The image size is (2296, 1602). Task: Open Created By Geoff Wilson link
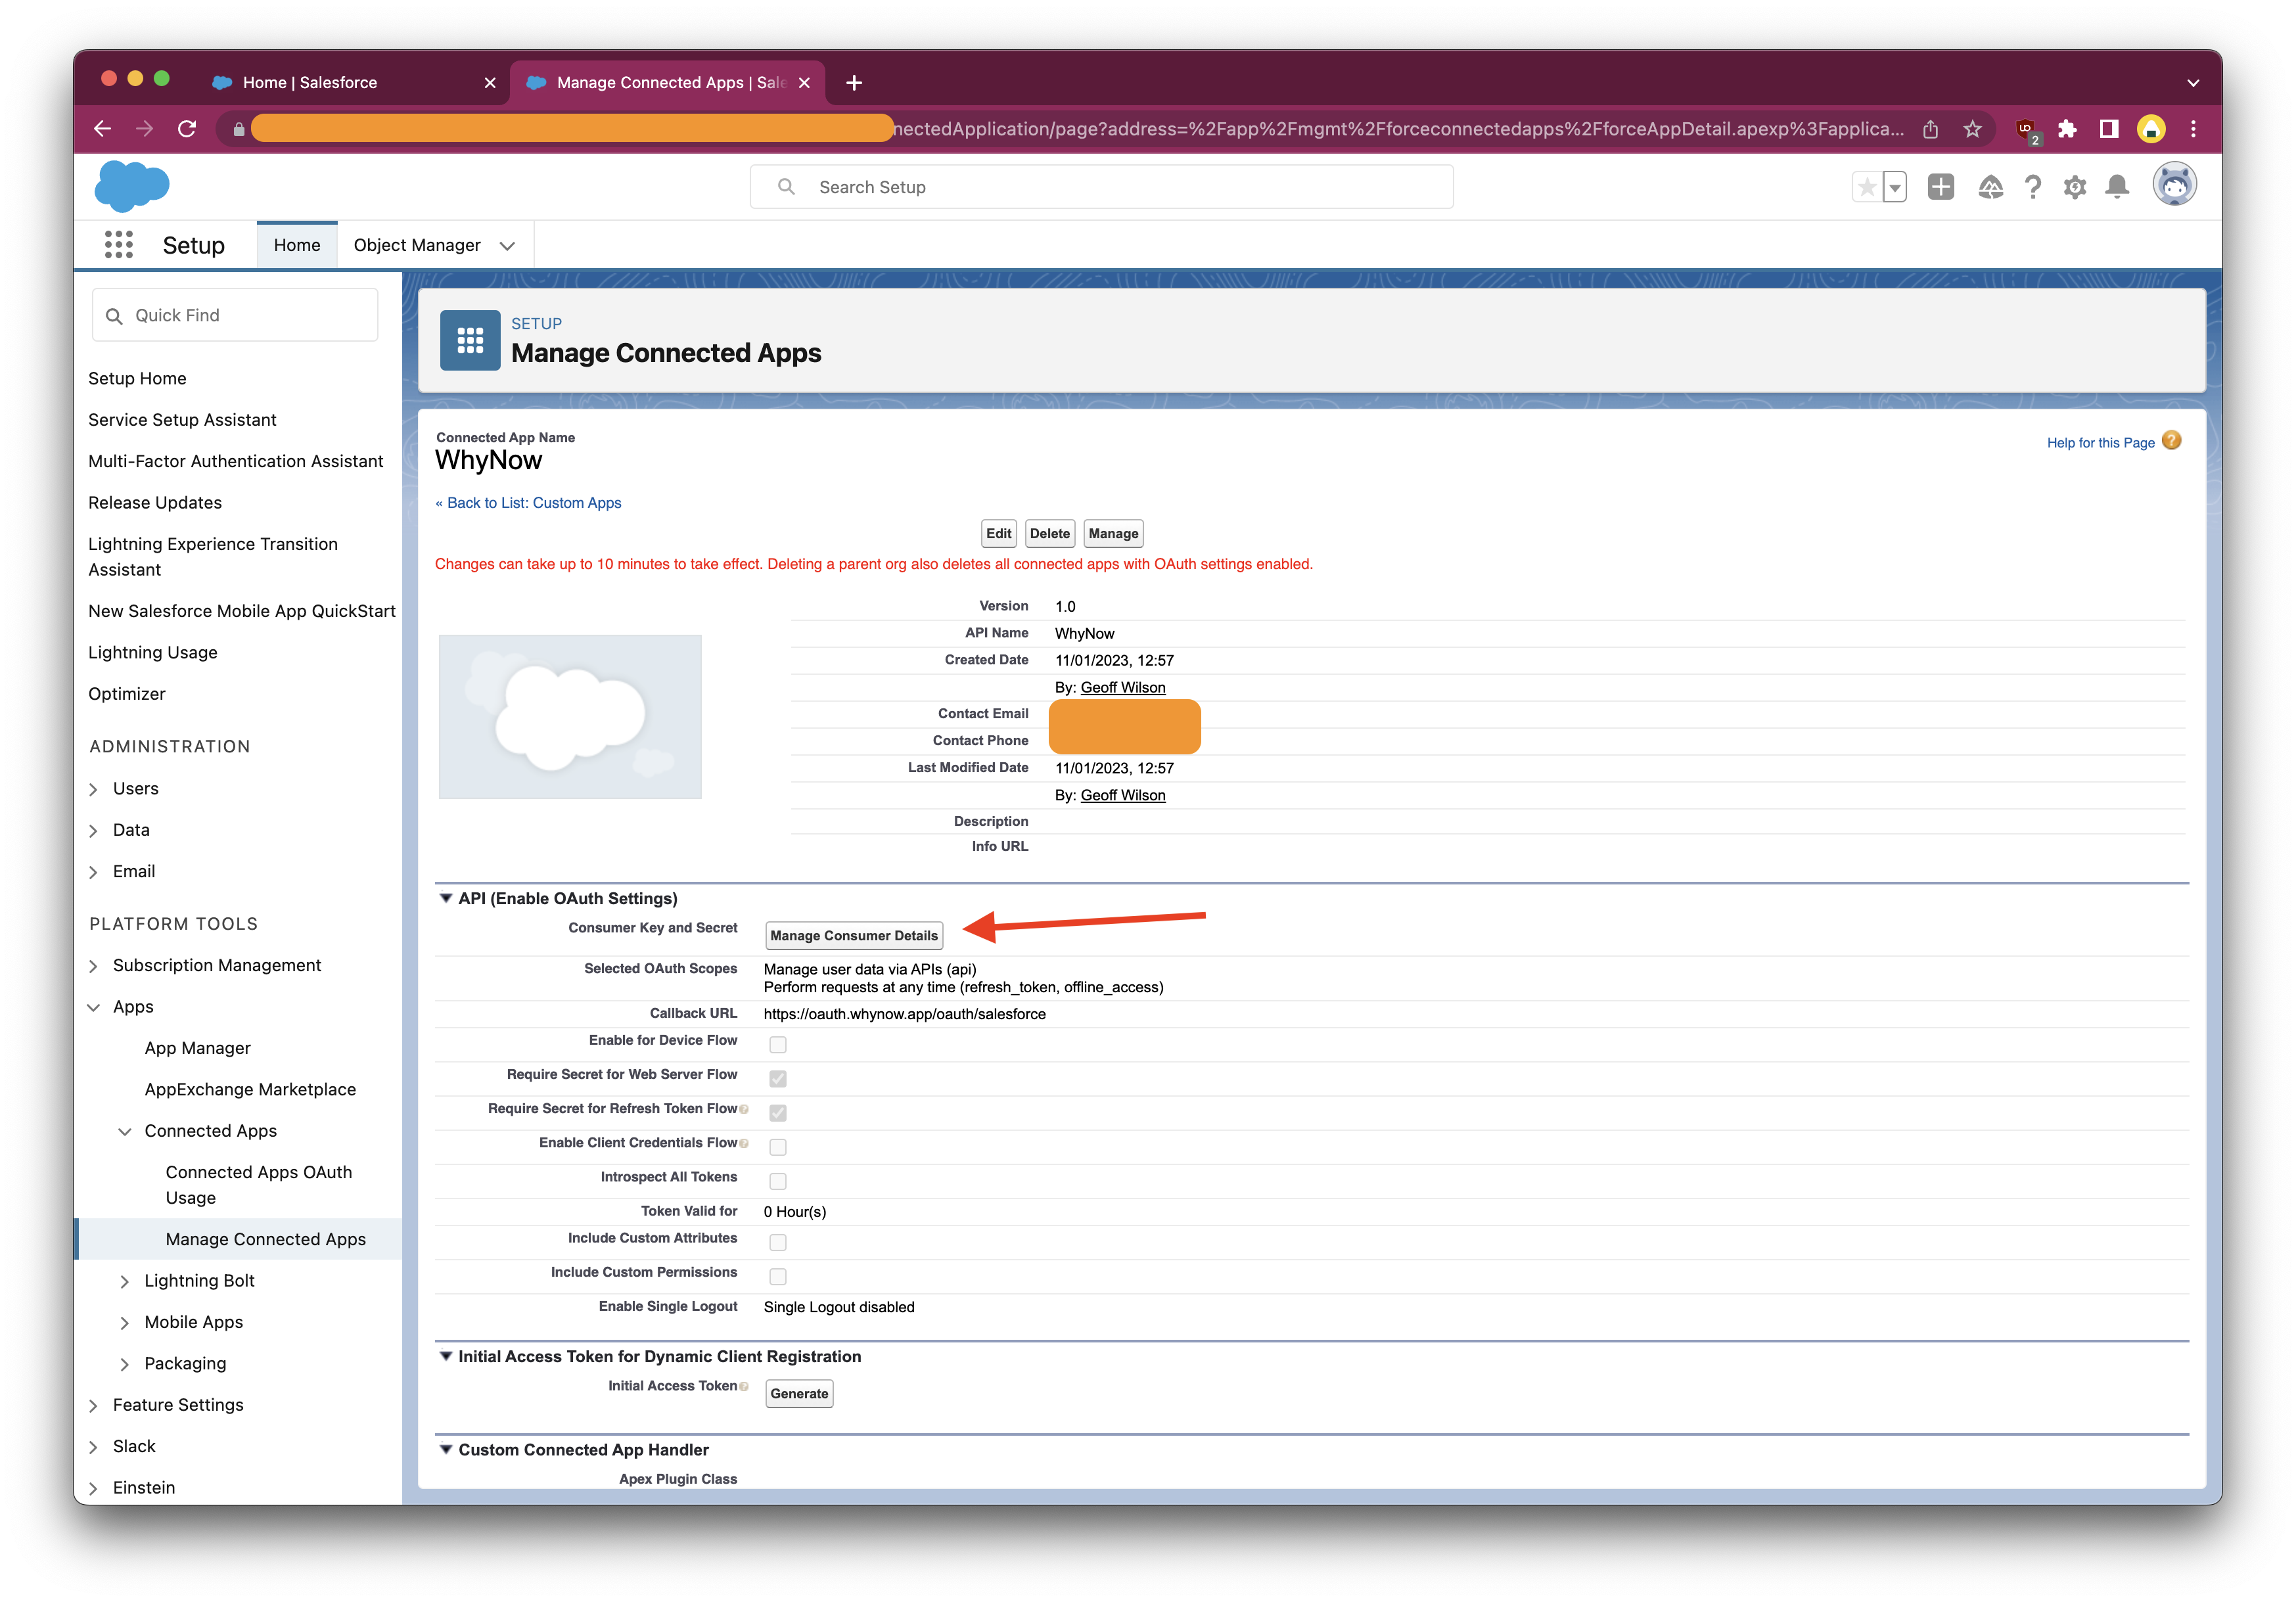(1123, 688)
